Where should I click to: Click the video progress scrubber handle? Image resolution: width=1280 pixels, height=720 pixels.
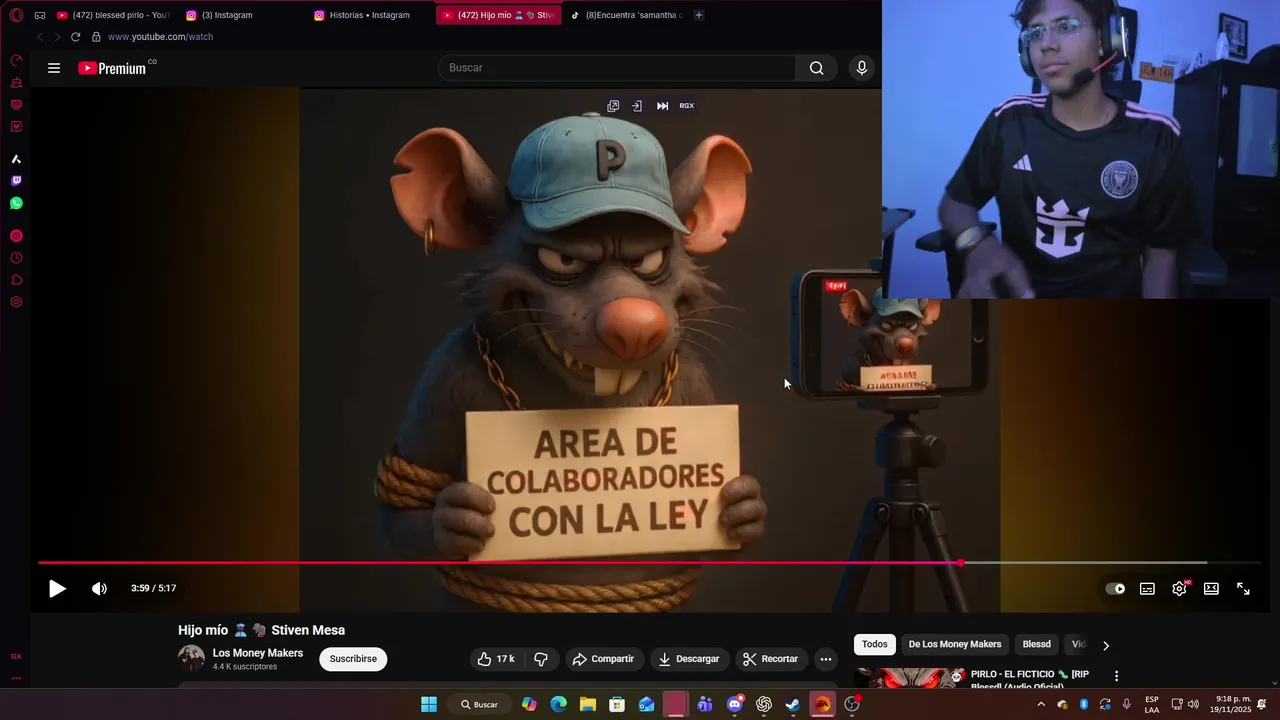[x=961, y=563]
